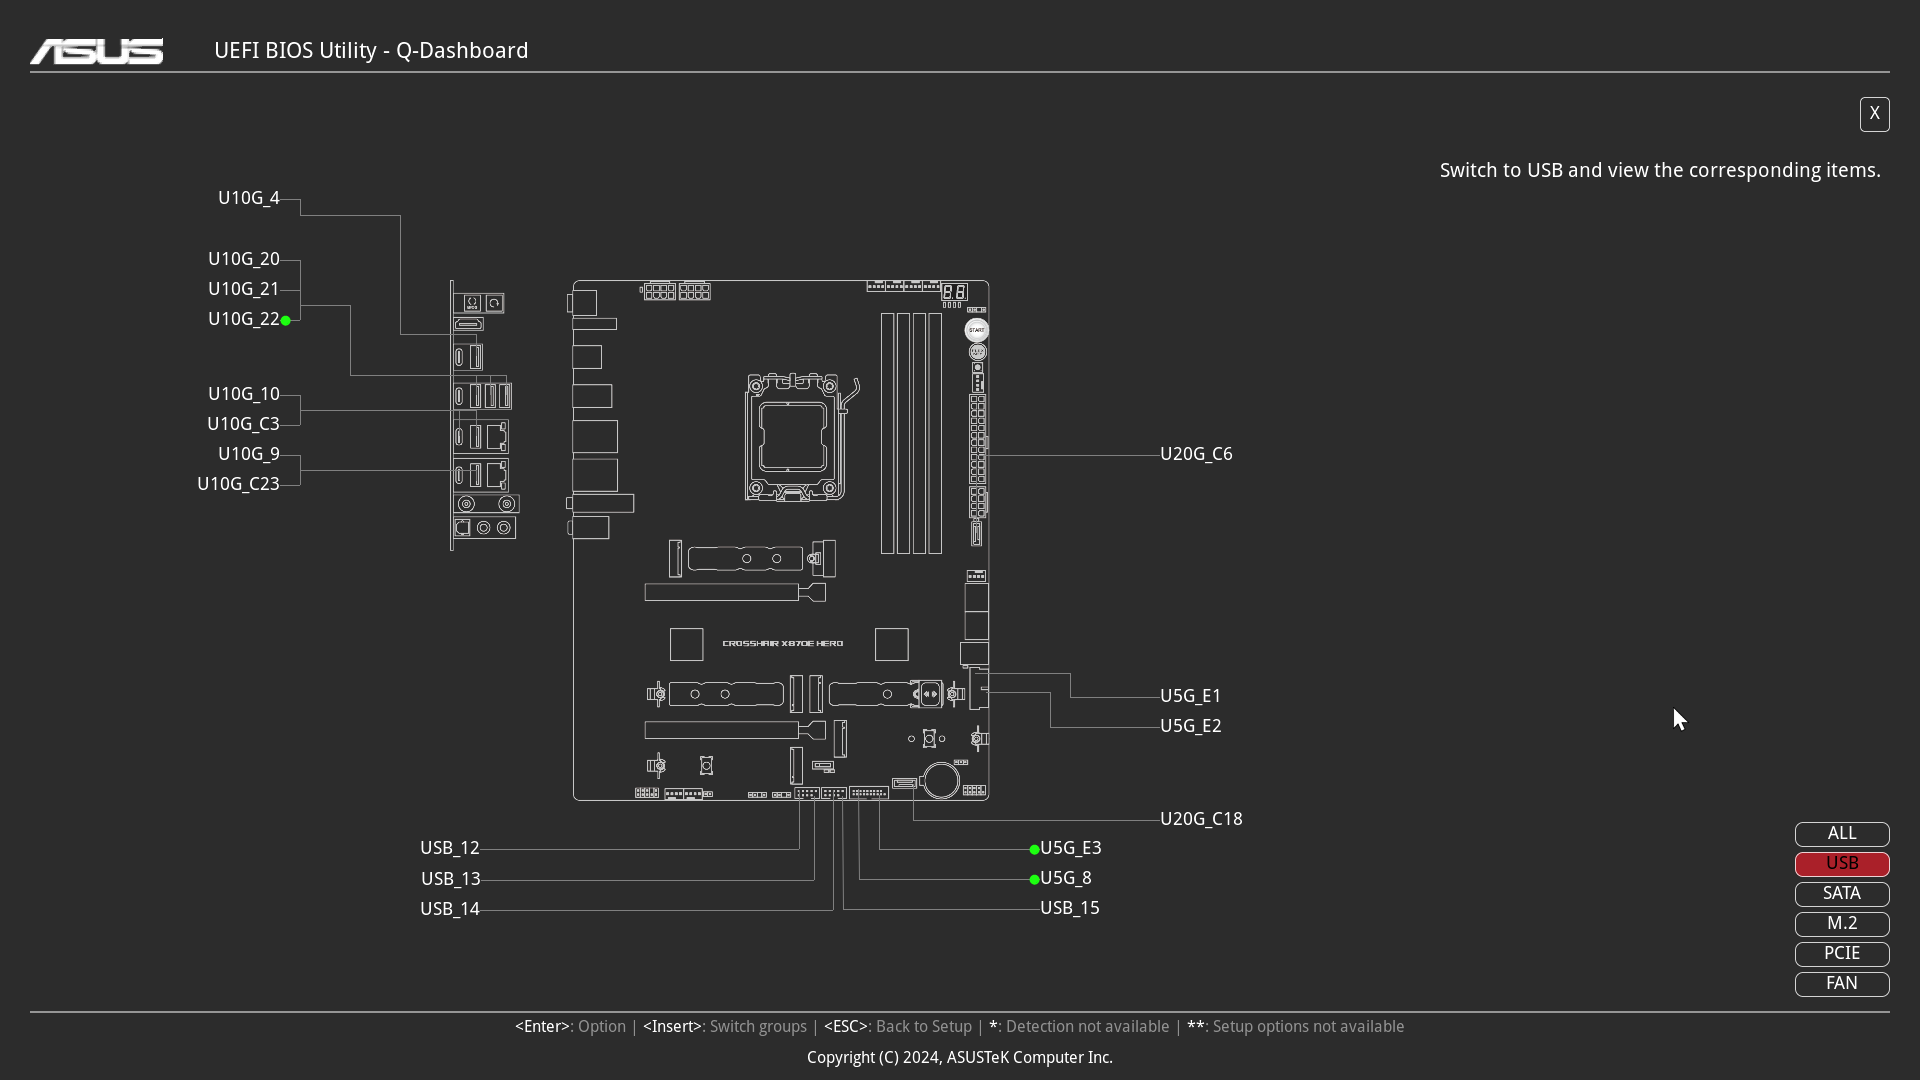Select the U5G_E1 header label

[1190, 696]
